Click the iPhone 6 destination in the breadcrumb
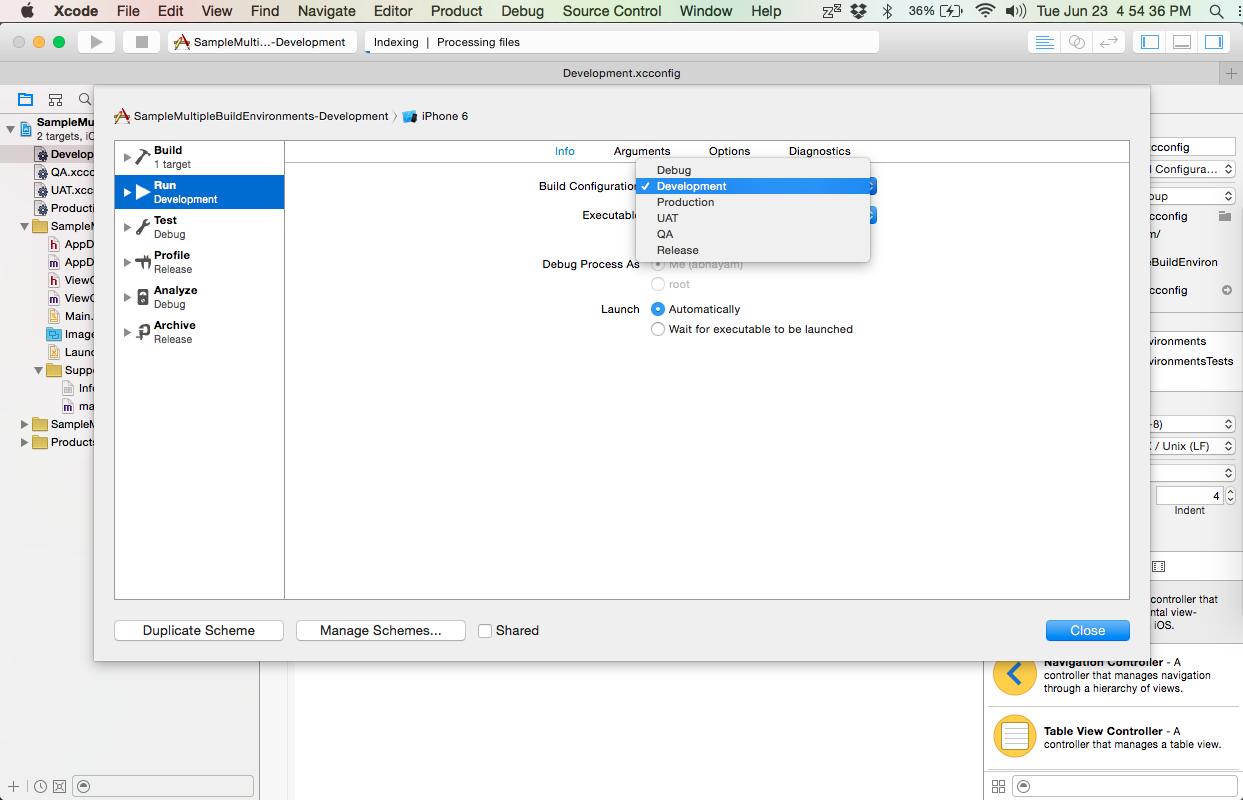The height and width of the screenshot is (800, 1243). click(x=436, y=116)
